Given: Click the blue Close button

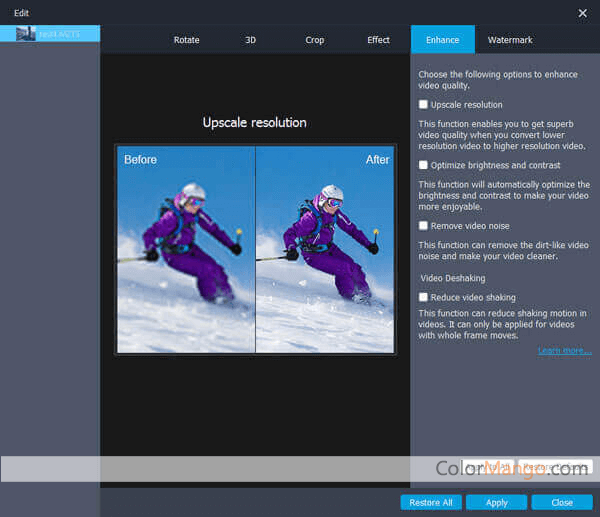Looking at the screenshot, I should pyautogui.click(x=561, y=502).
